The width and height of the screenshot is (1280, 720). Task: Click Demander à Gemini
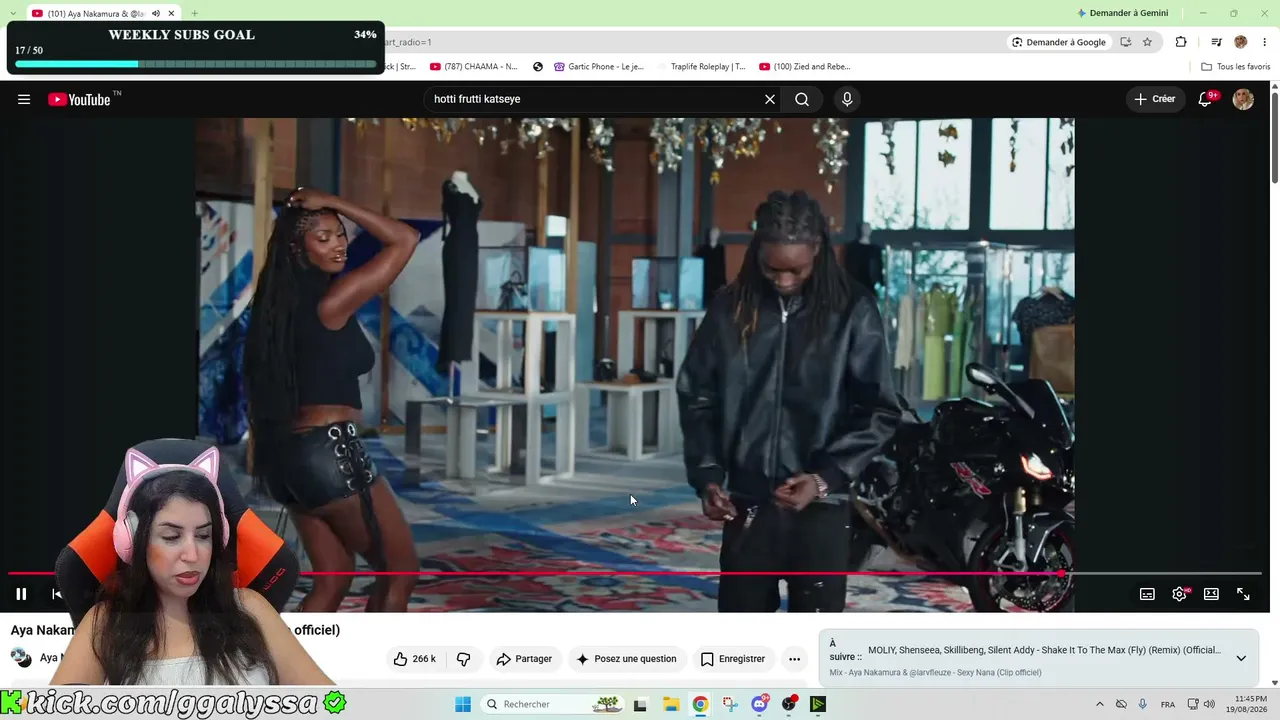click(1122, 13)
